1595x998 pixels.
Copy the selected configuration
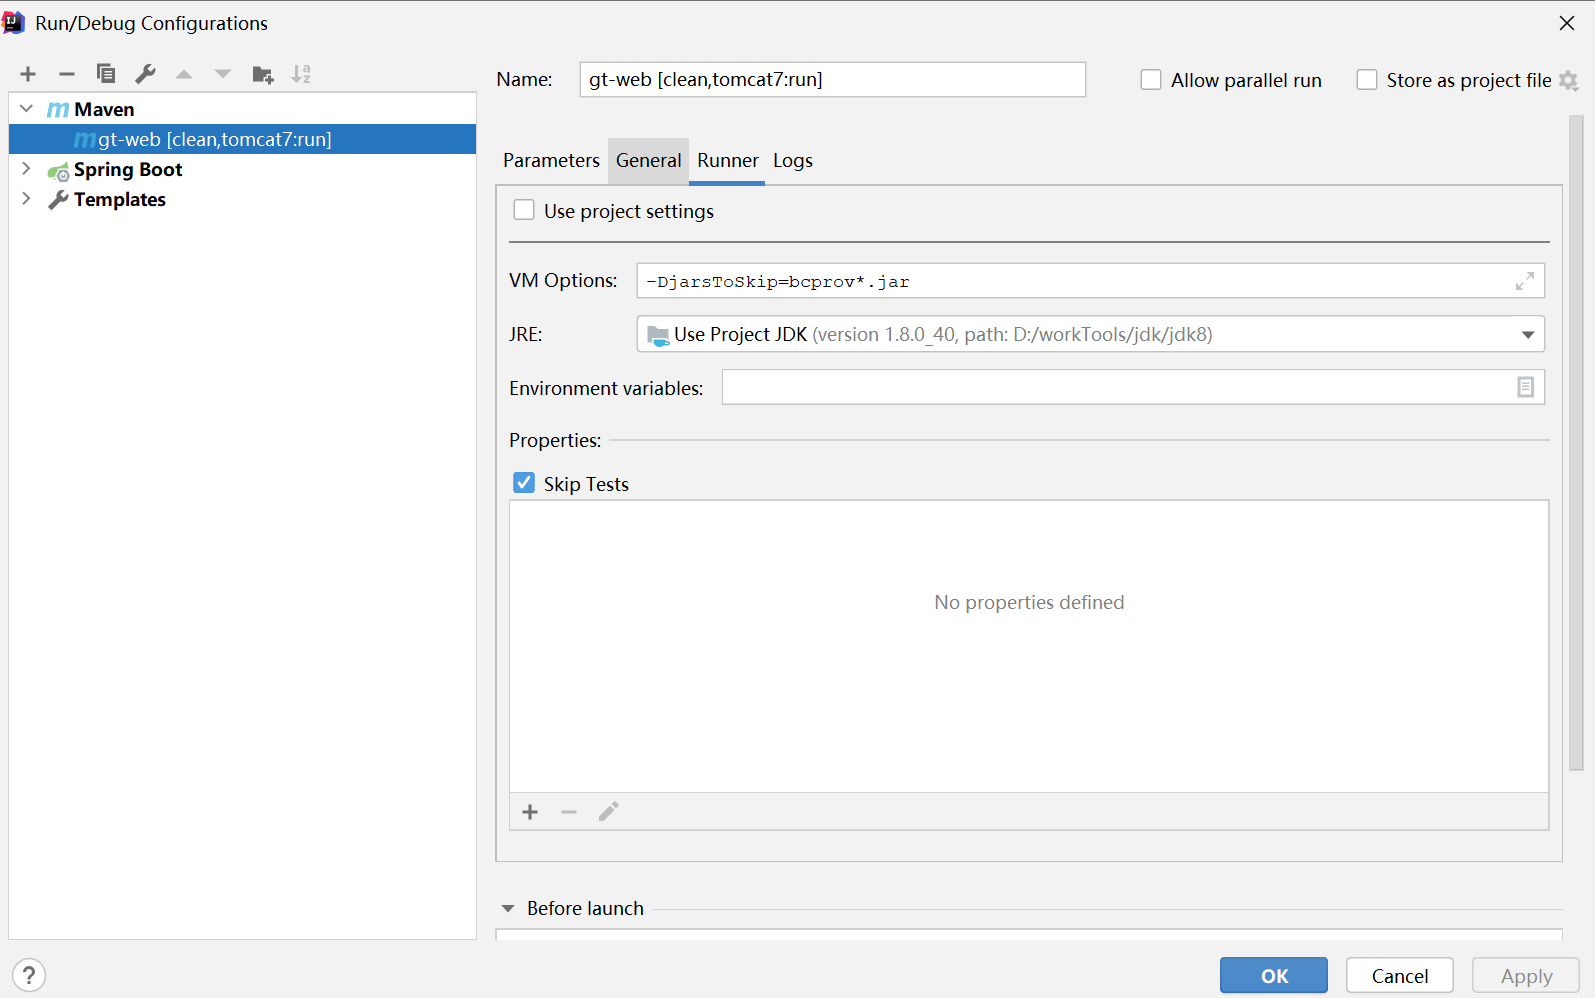tap(106, 74)
